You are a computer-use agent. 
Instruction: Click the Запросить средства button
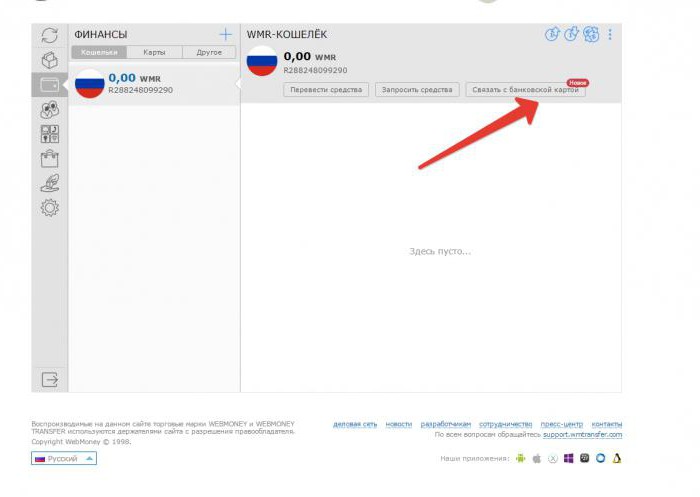click(x=417, y=90)
